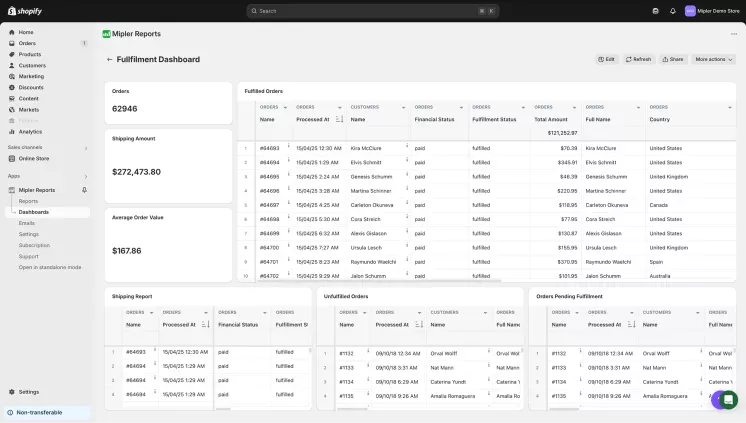Open Shipping Report Financial Status column dropdown
The image size is (746, 423).
point(265,313)
